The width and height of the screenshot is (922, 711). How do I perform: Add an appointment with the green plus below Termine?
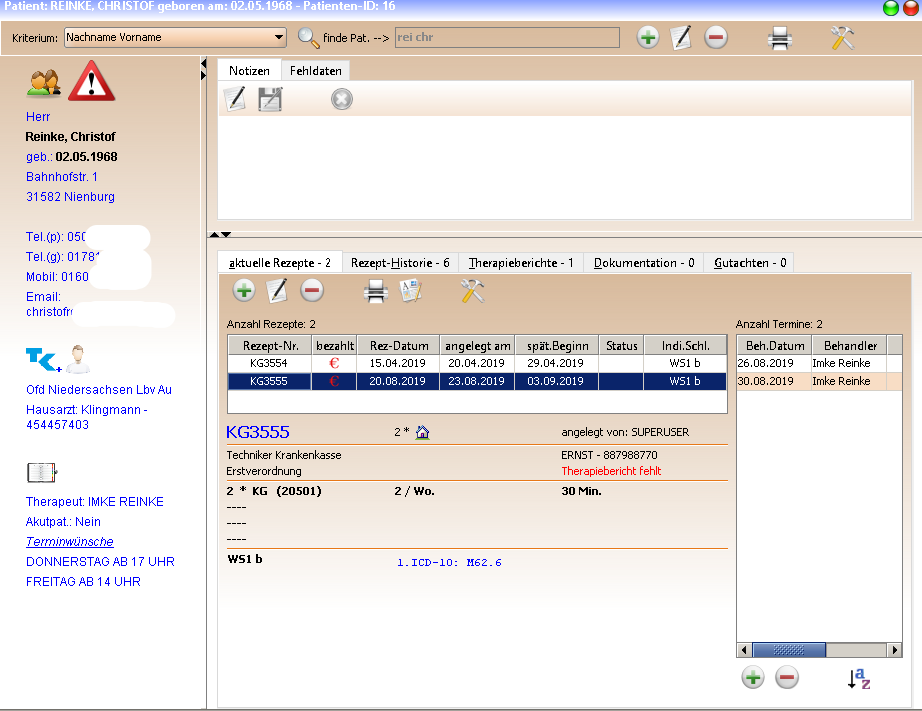tap(753, 678)
